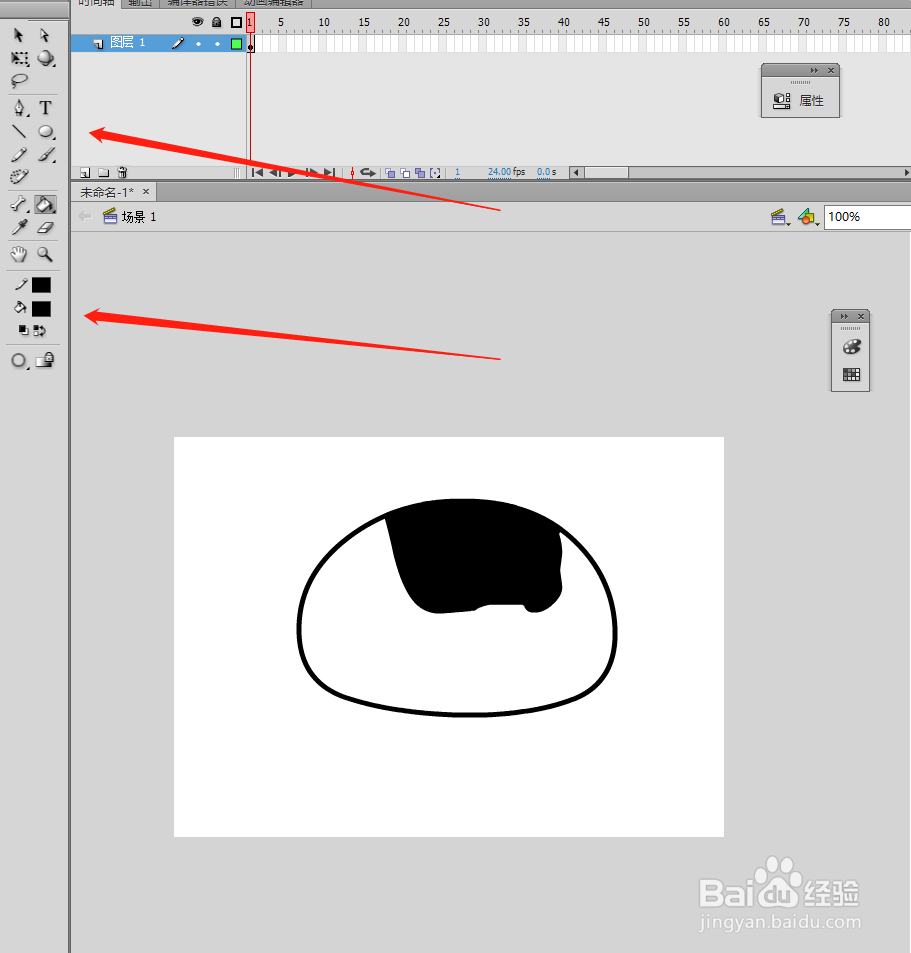Select the Selection tool (arrow)
911x953 pixels.
coord(17,35)
